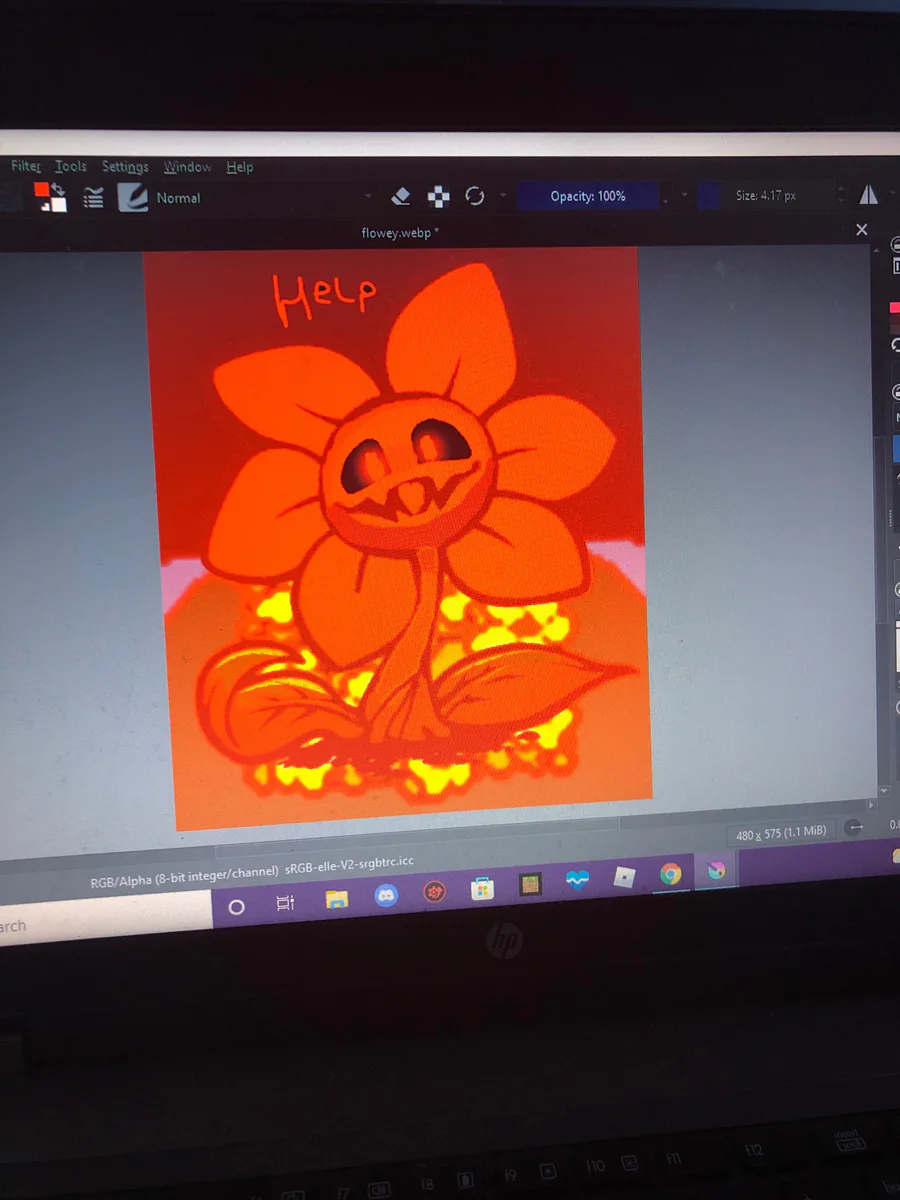Toggle eraser mode
Screen dimensions: 900x1200
coord(401,197)
